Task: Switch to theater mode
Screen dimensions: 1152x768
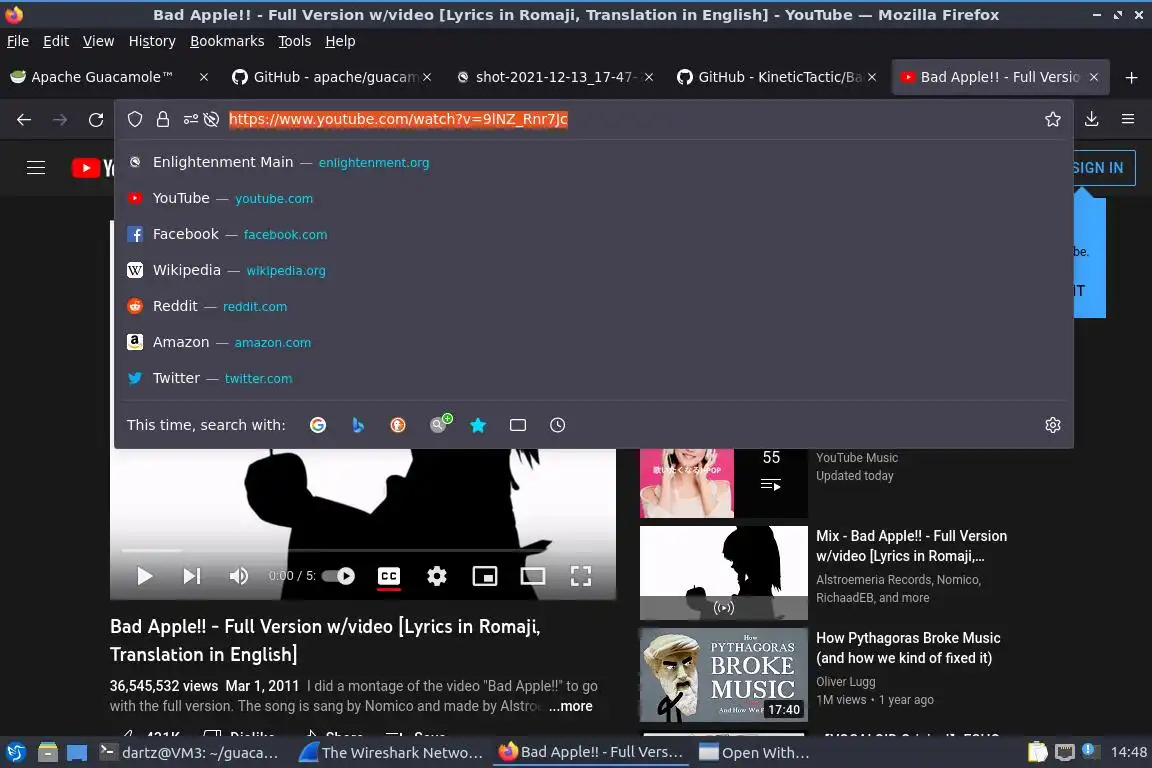Action: tap(533, 576)
